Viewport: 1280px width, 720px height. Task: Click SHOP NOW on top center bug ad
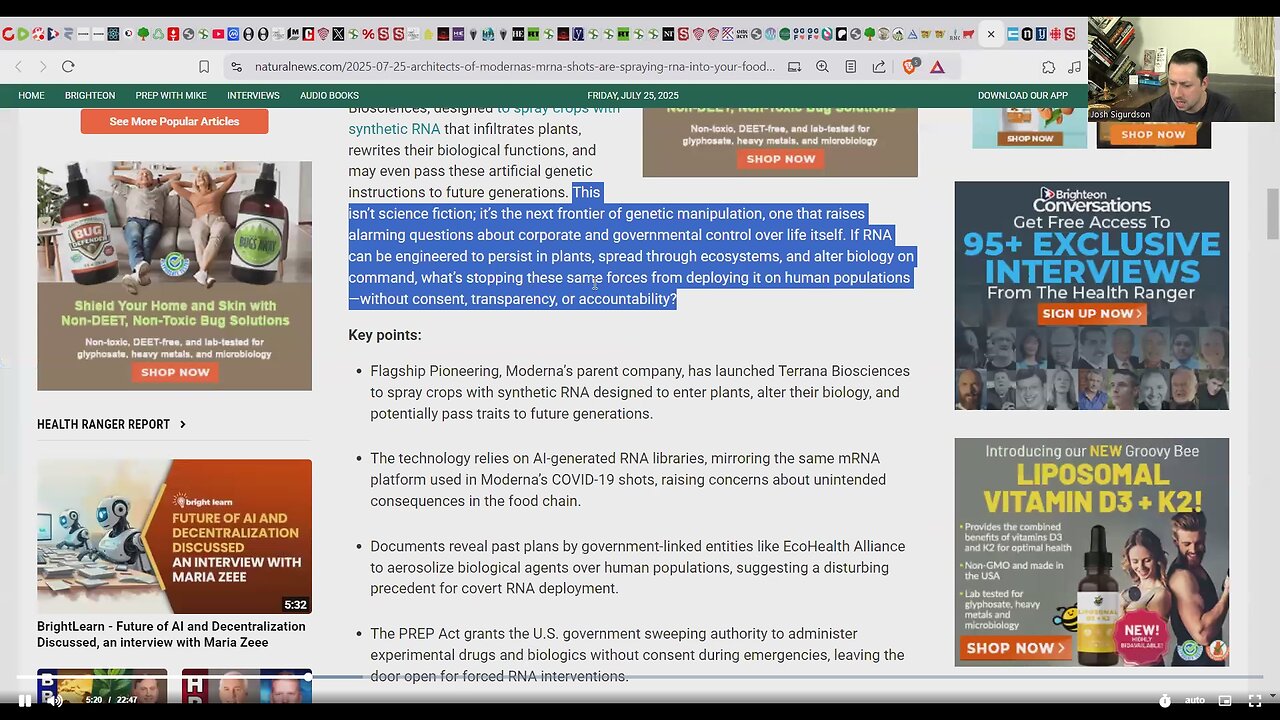coord(780,159)
